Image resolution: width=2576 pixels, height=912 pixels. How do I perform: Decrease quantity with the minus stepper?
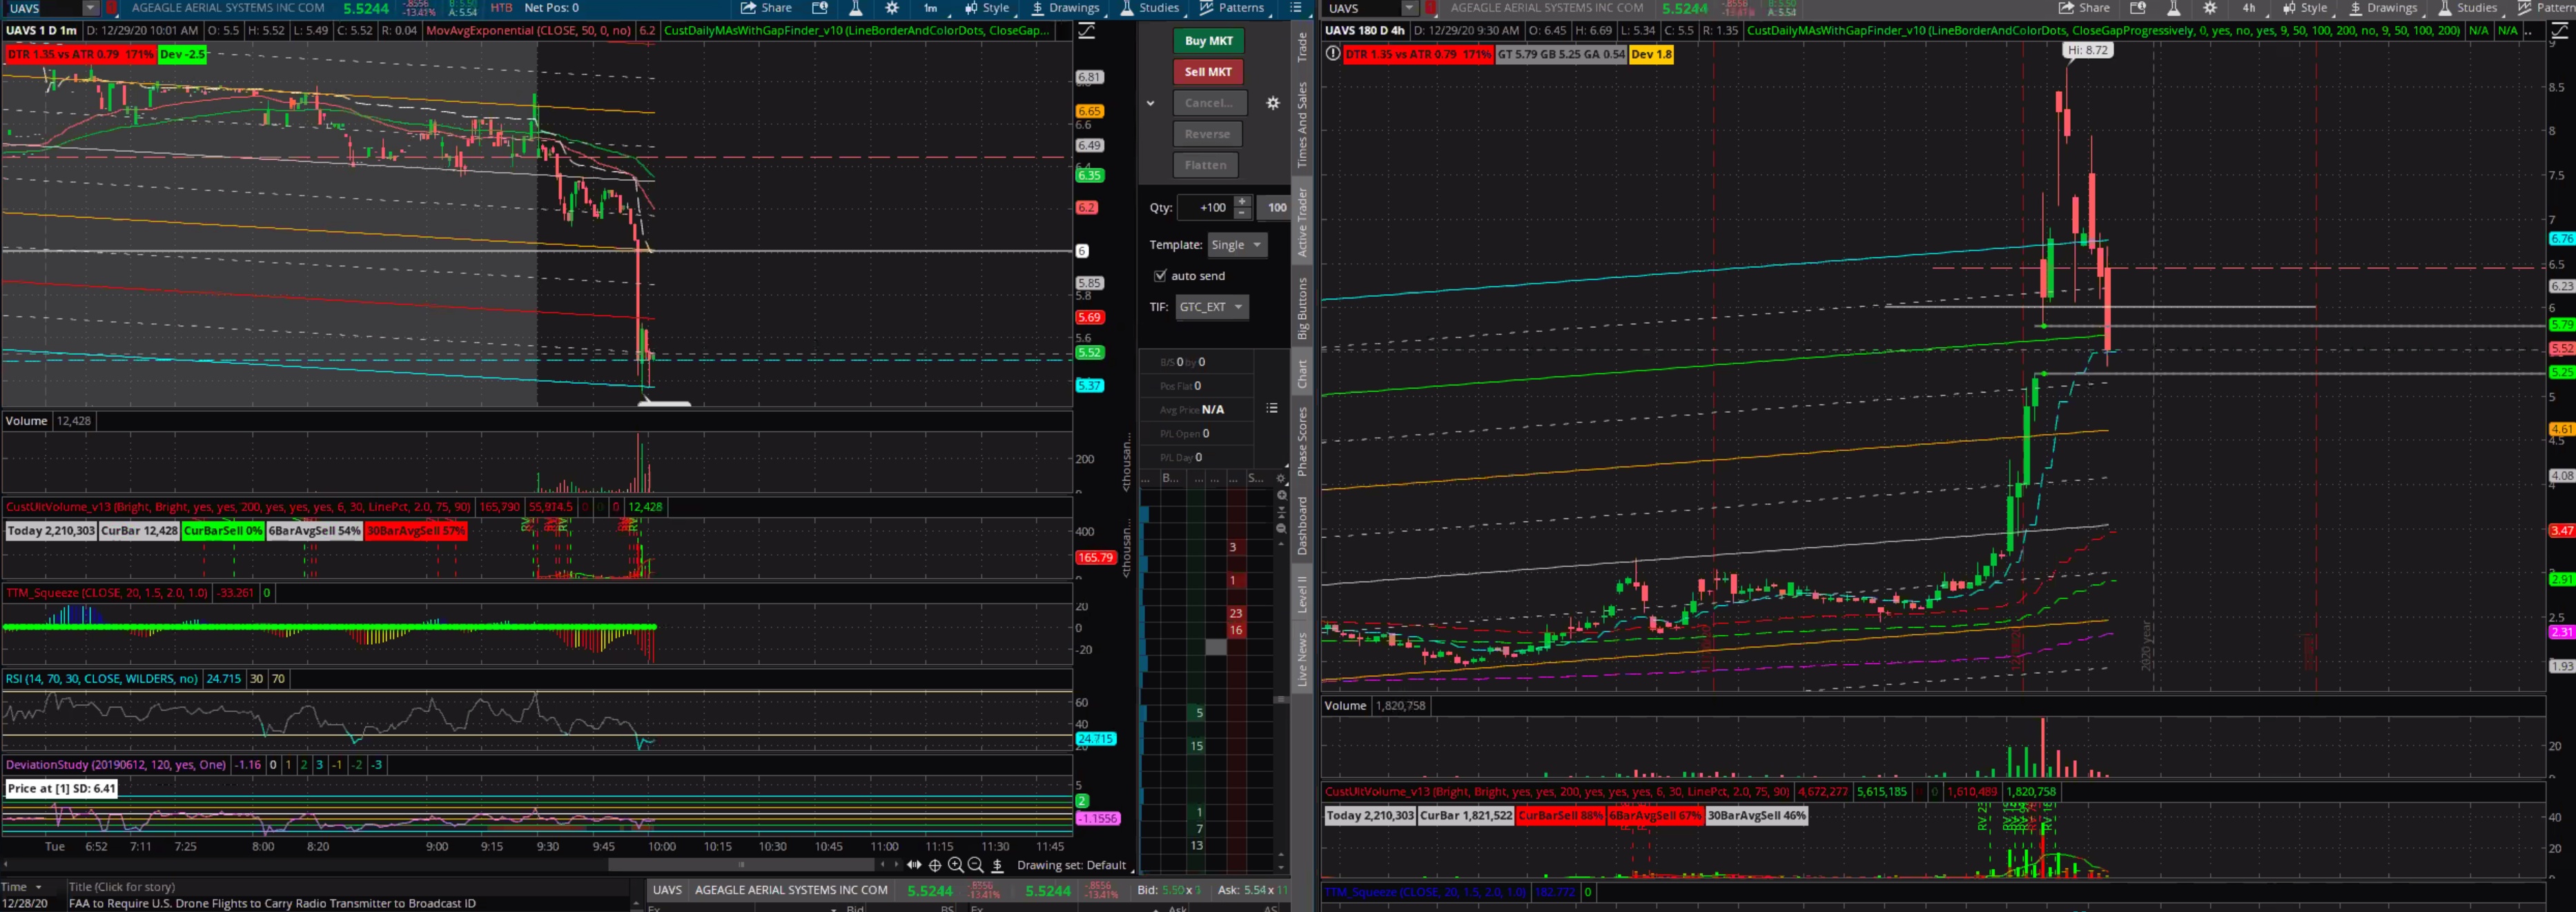click(x=1242, y=213)
